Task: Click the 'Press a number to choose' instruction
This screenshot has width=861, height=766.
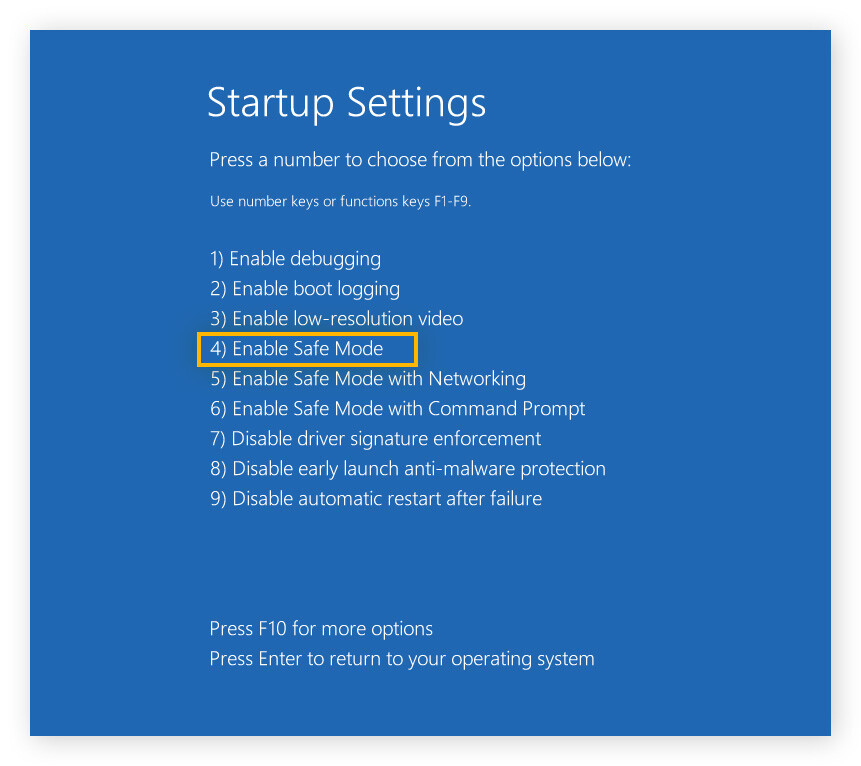Action: coord(420,160)
